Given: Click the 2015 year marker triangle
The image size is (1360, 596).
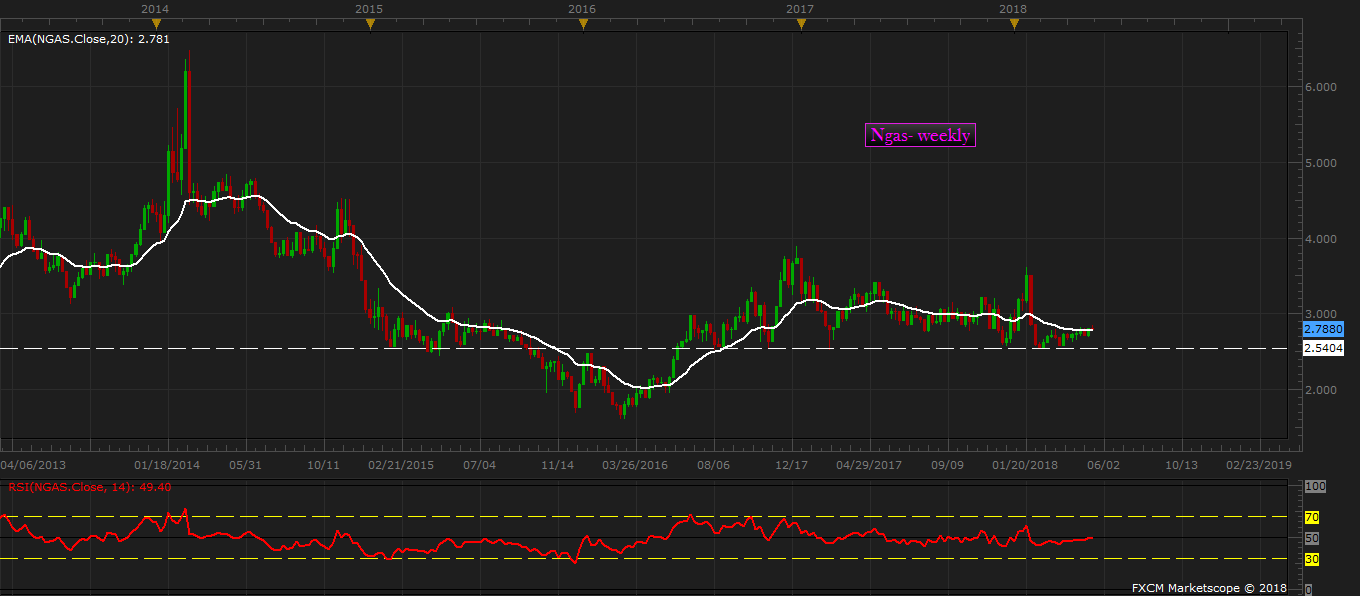Looking at the screenshot, I should coord(369,24).
